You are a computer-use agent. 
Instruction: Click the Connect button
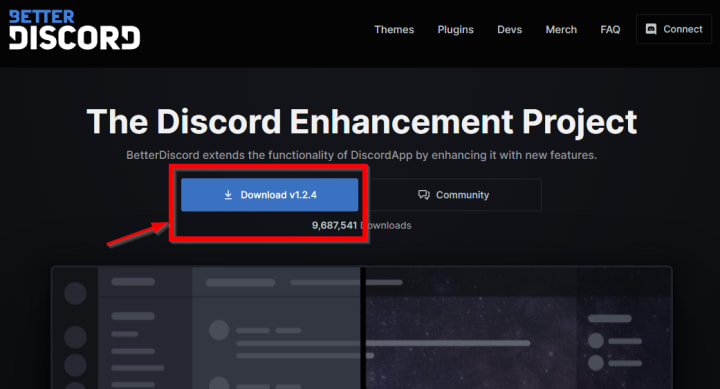(x=674, y=29)
